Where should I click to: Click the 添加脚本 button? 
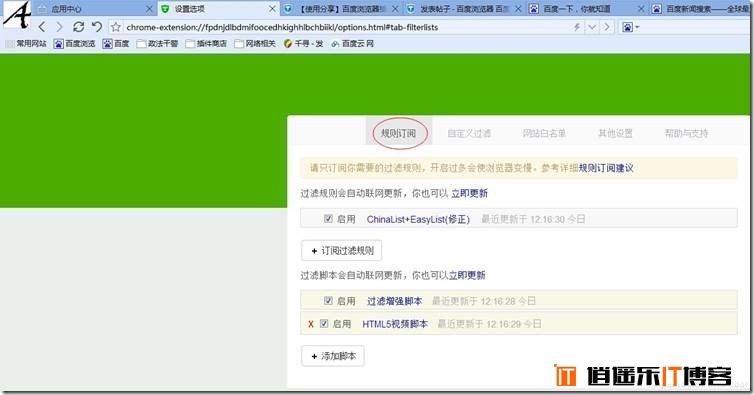click(333, 356)
